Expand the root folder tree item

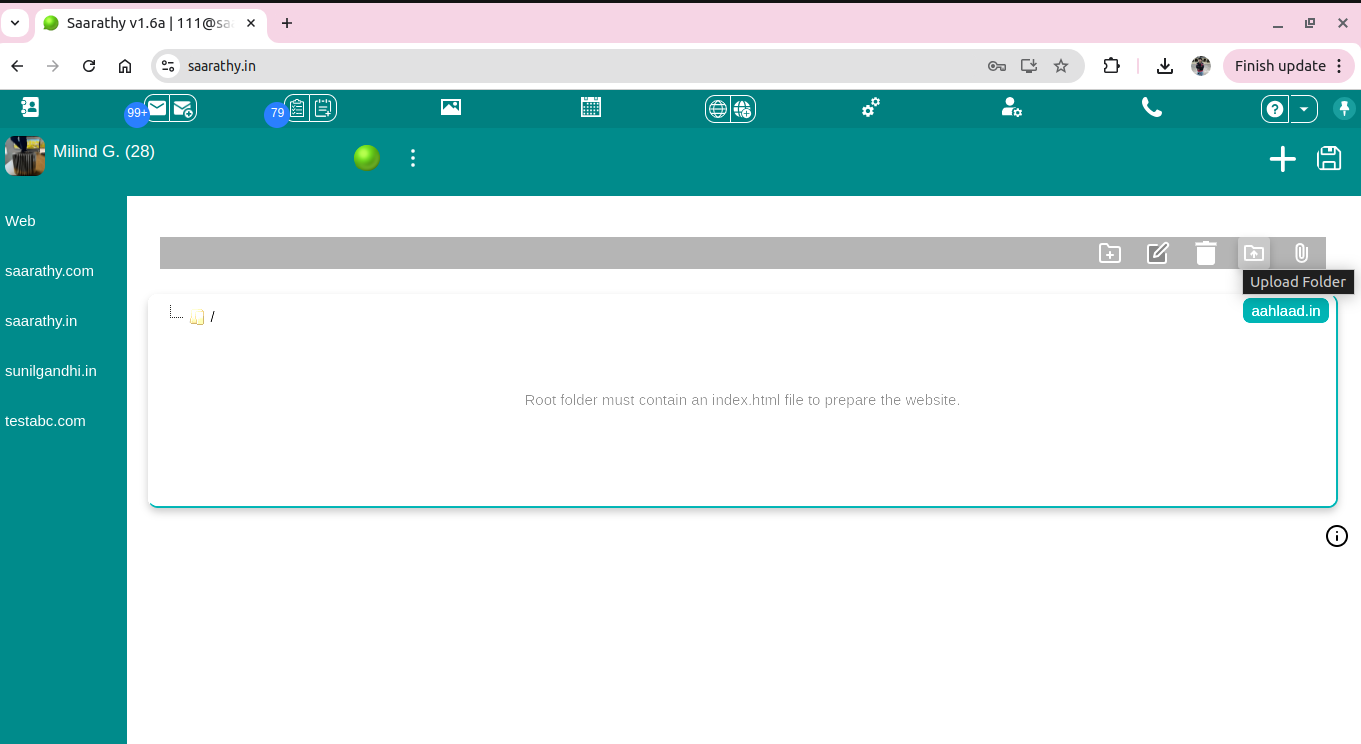click(197, 316)
